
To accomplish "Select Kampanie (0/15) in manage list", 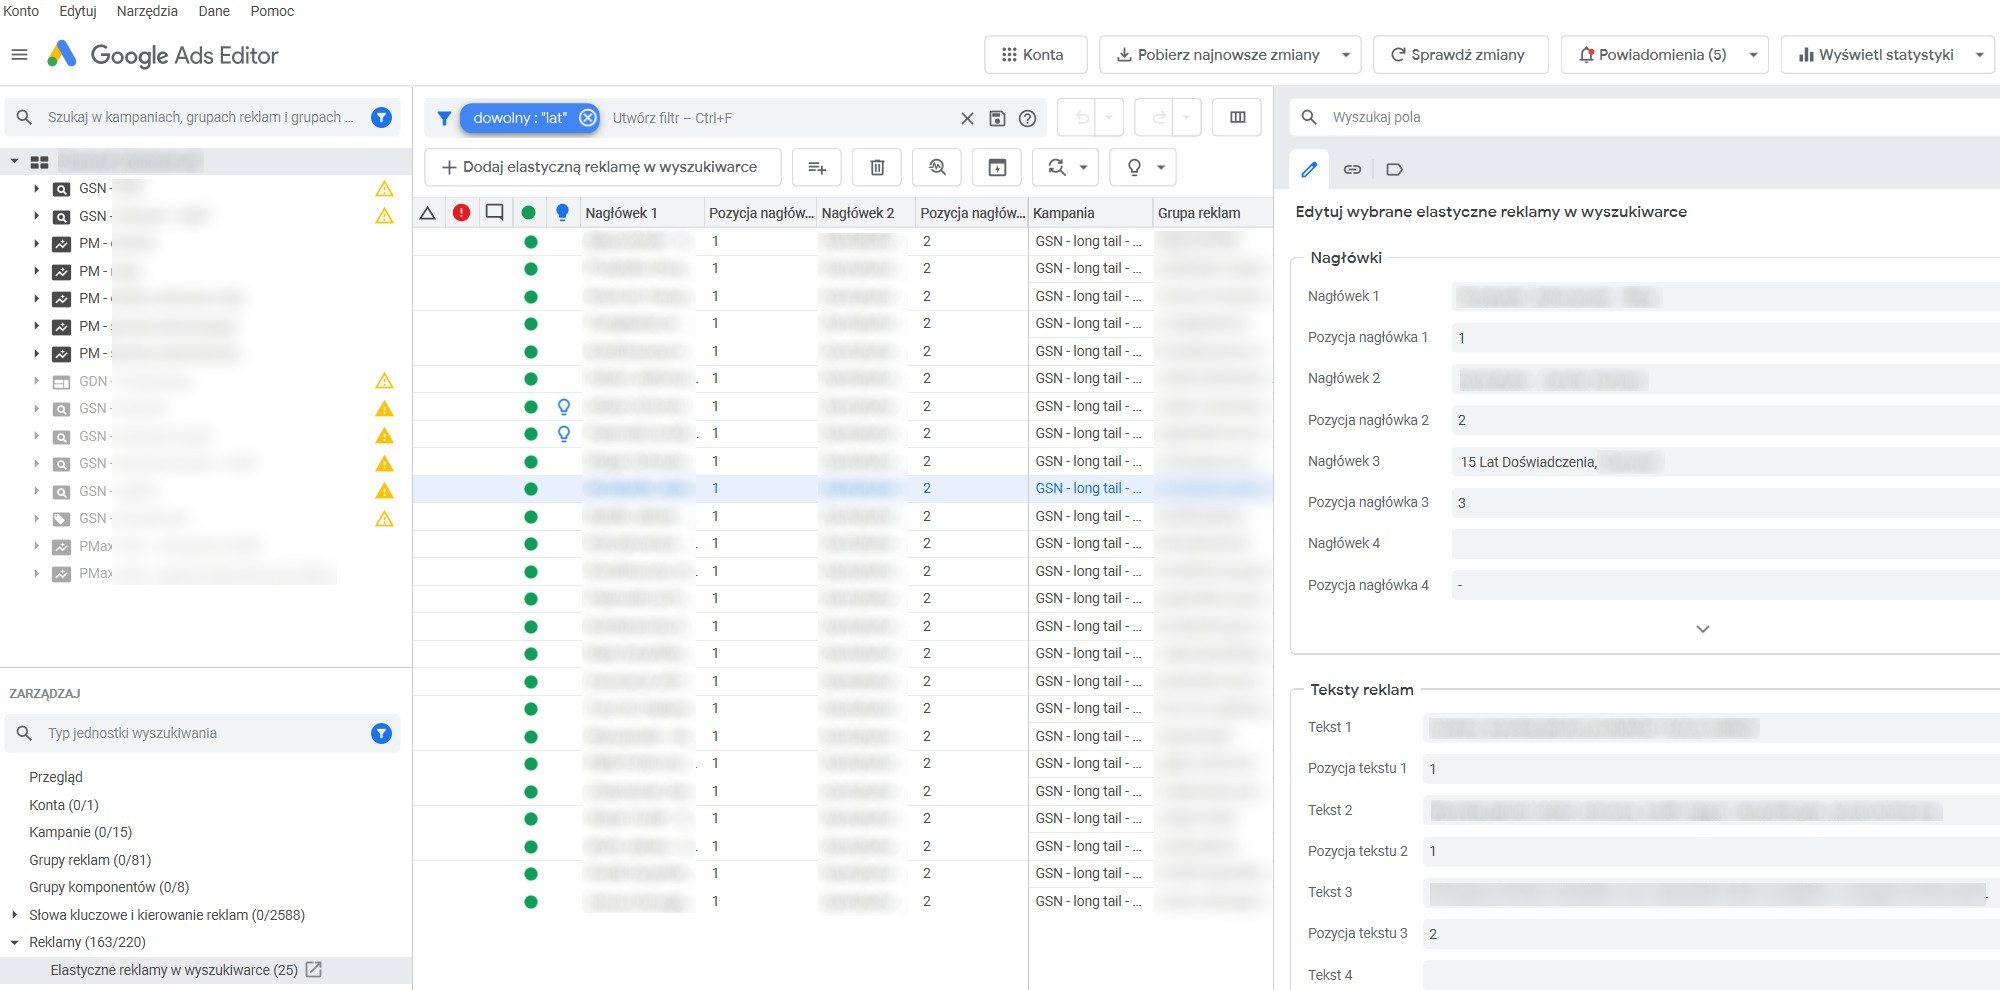I will (x=81, y=832).
